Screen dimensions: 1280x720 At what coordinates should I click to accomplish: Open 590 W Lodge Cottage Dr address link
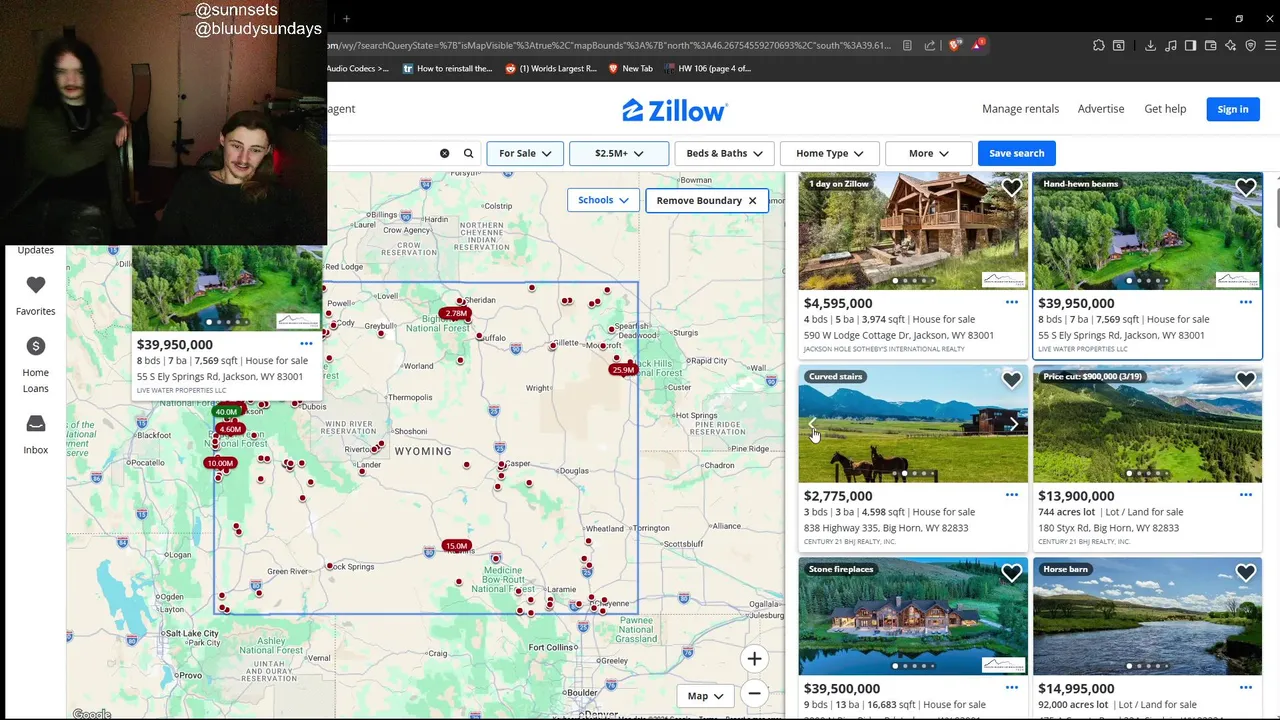coord(899,335)
